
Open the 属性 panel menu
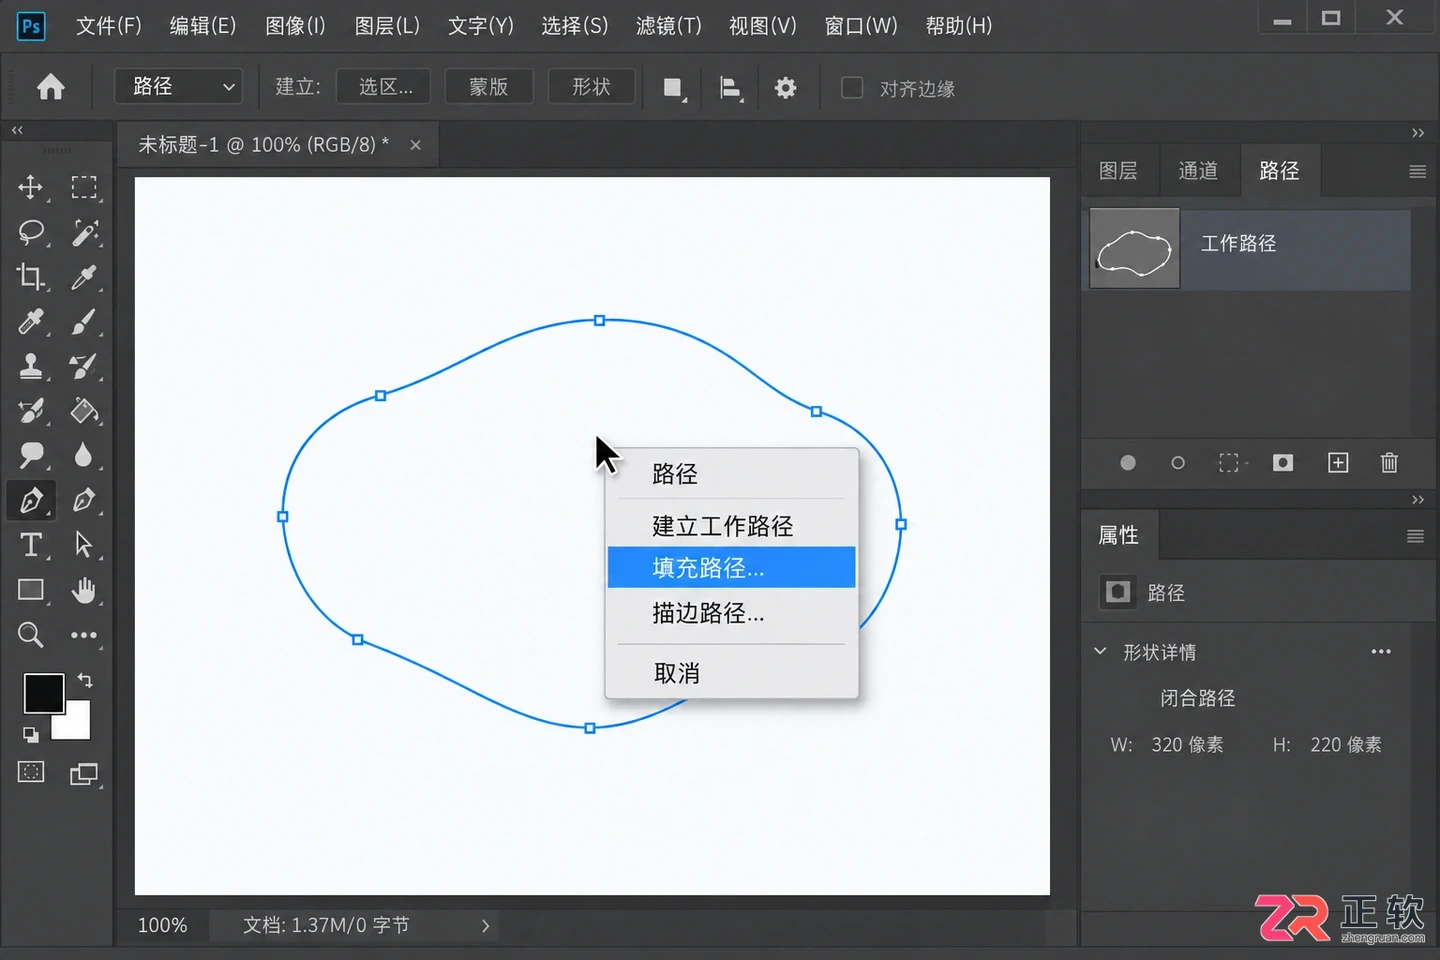pyautogui.click(x=1415, y=537)
